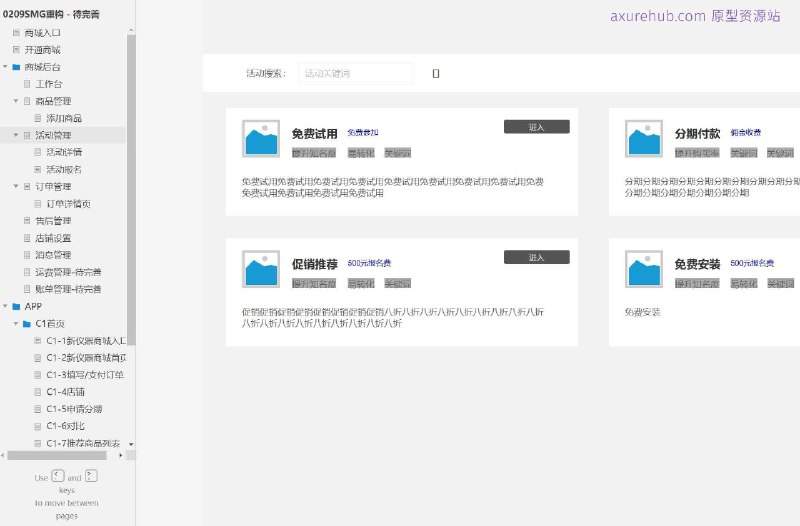Collapse the 商城后台 folder arrow
Screen dimensions: 800x526
[5, 67]
